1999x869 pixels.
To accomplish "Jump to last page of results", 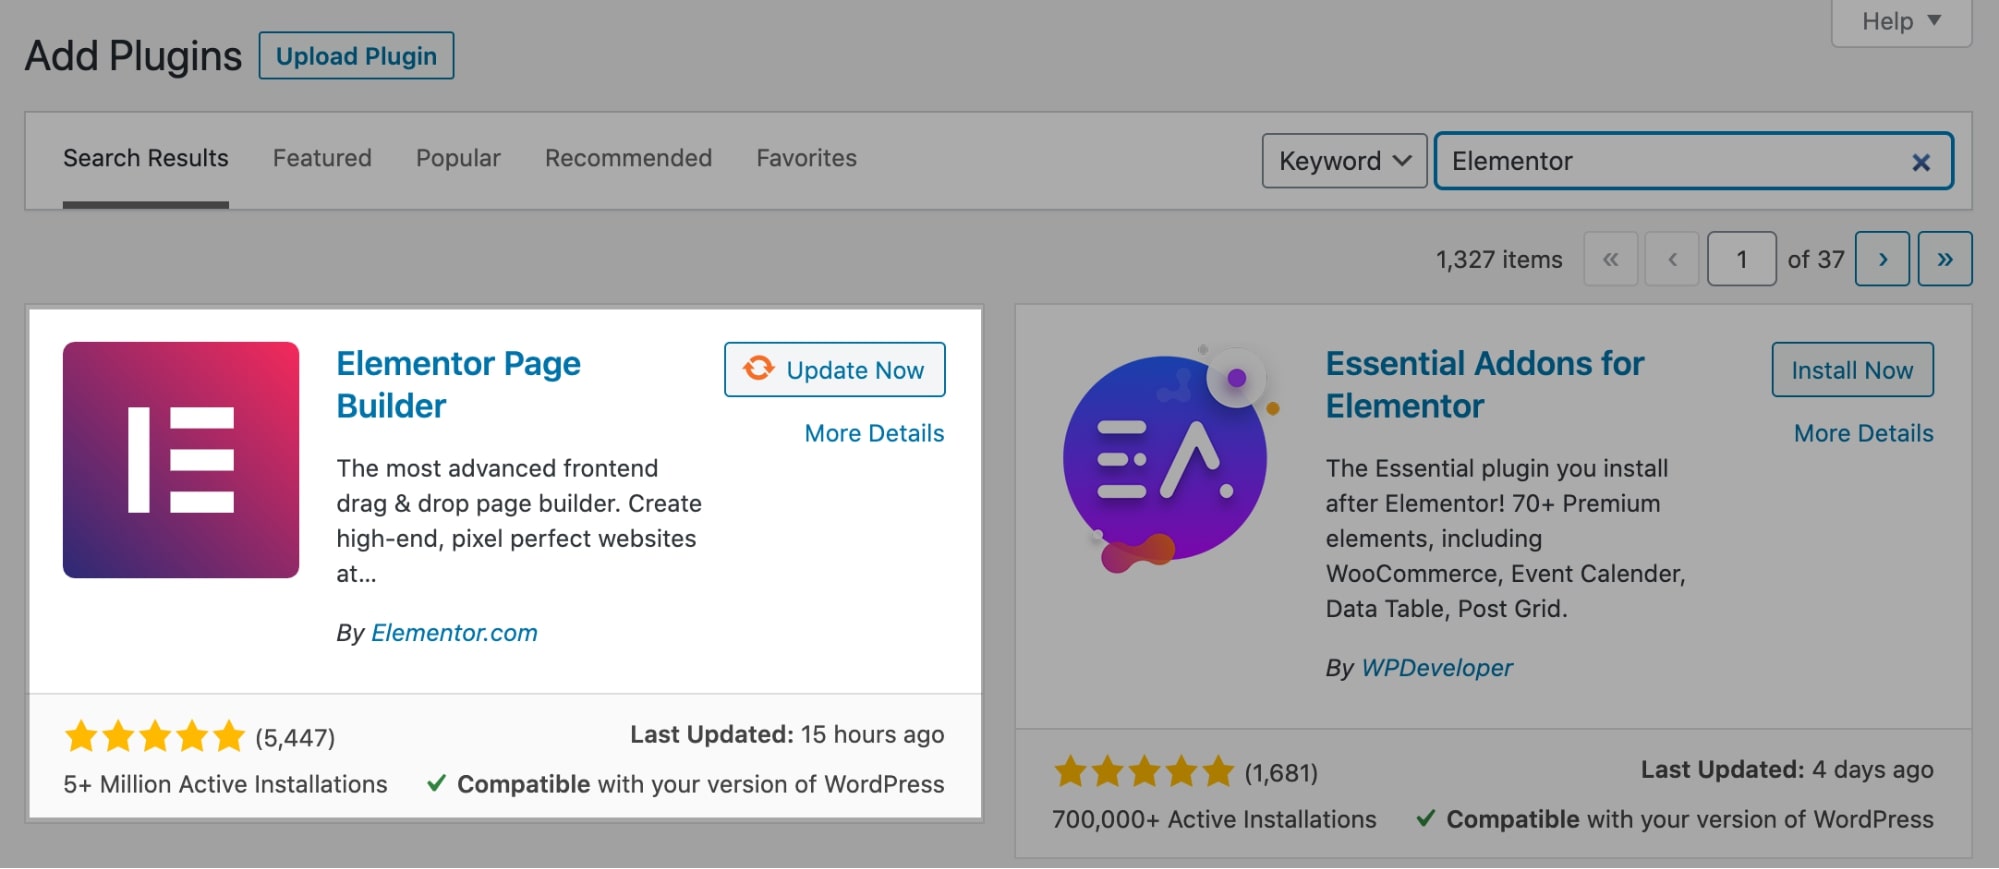I will (x=1945, y=259).
